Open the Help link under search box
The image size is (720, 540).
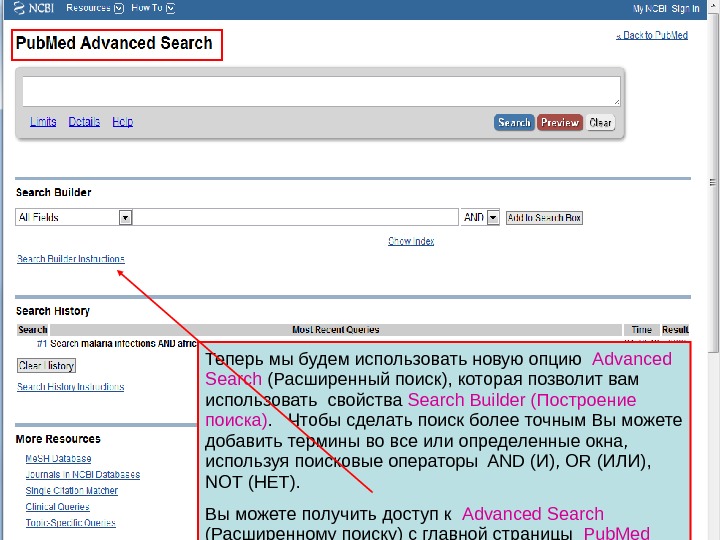(123, 122)
